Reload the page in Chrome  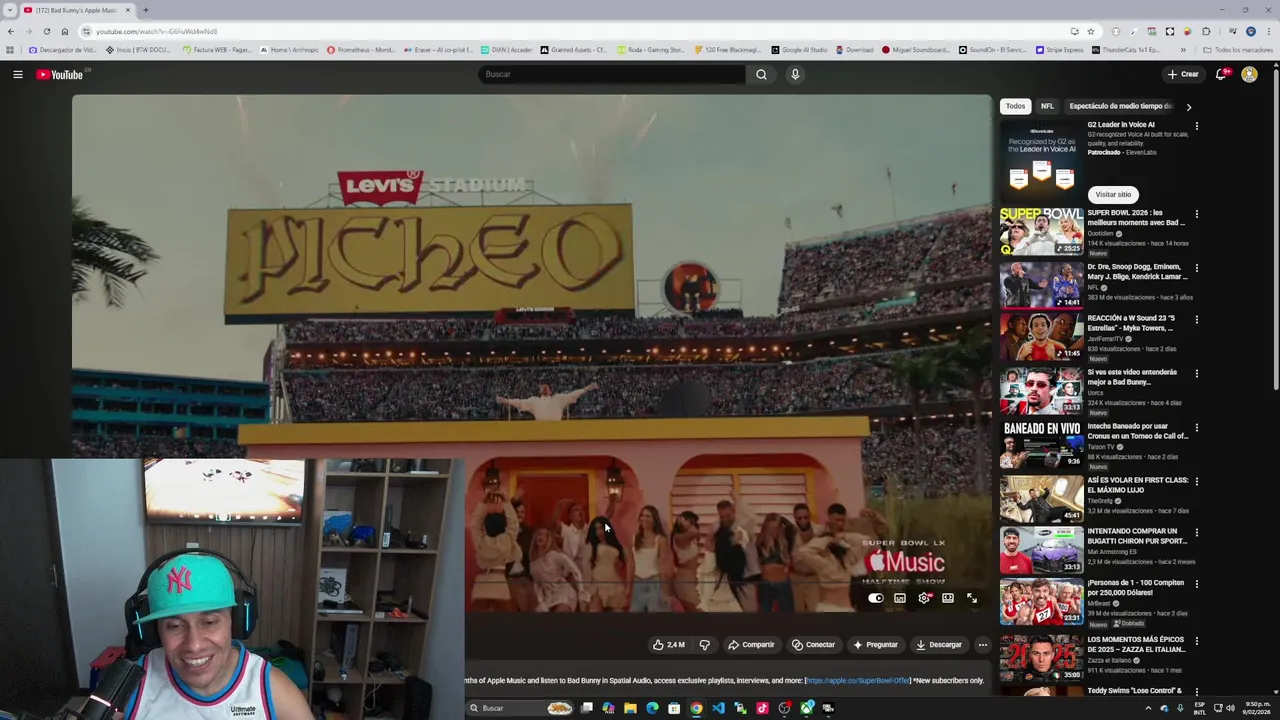[x=46, y=31]
